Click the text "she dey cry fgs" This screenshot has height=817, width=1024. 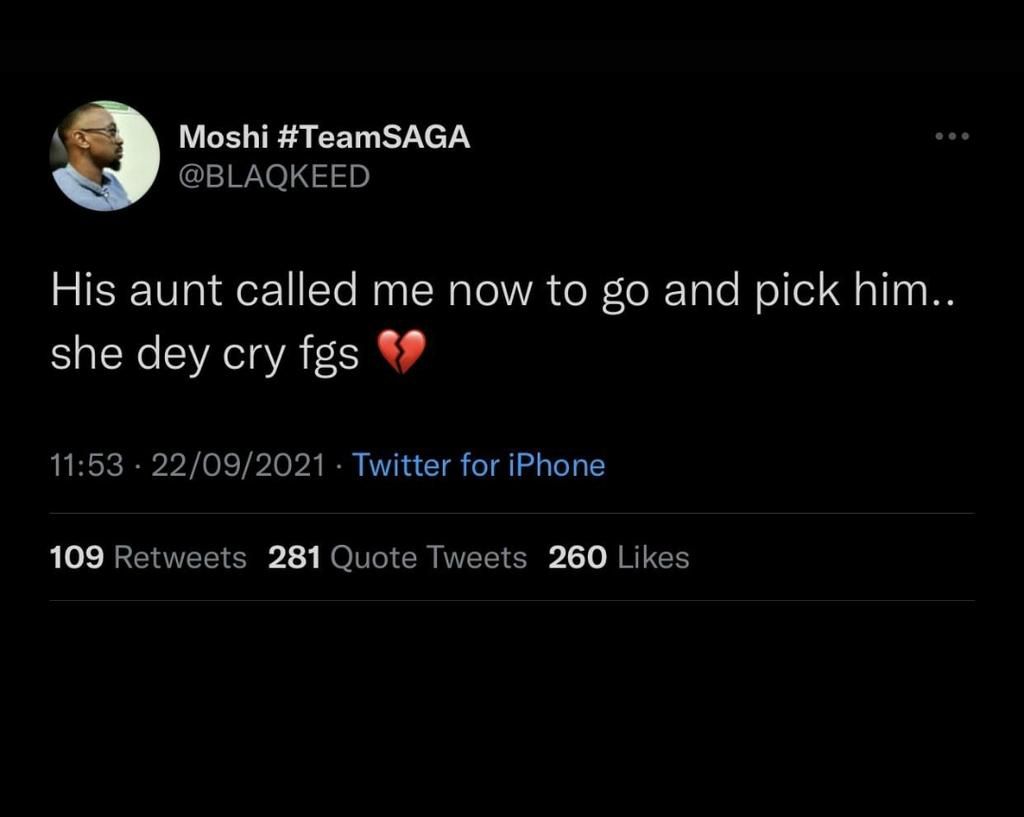pyautogui.click(x=205, y=354)
